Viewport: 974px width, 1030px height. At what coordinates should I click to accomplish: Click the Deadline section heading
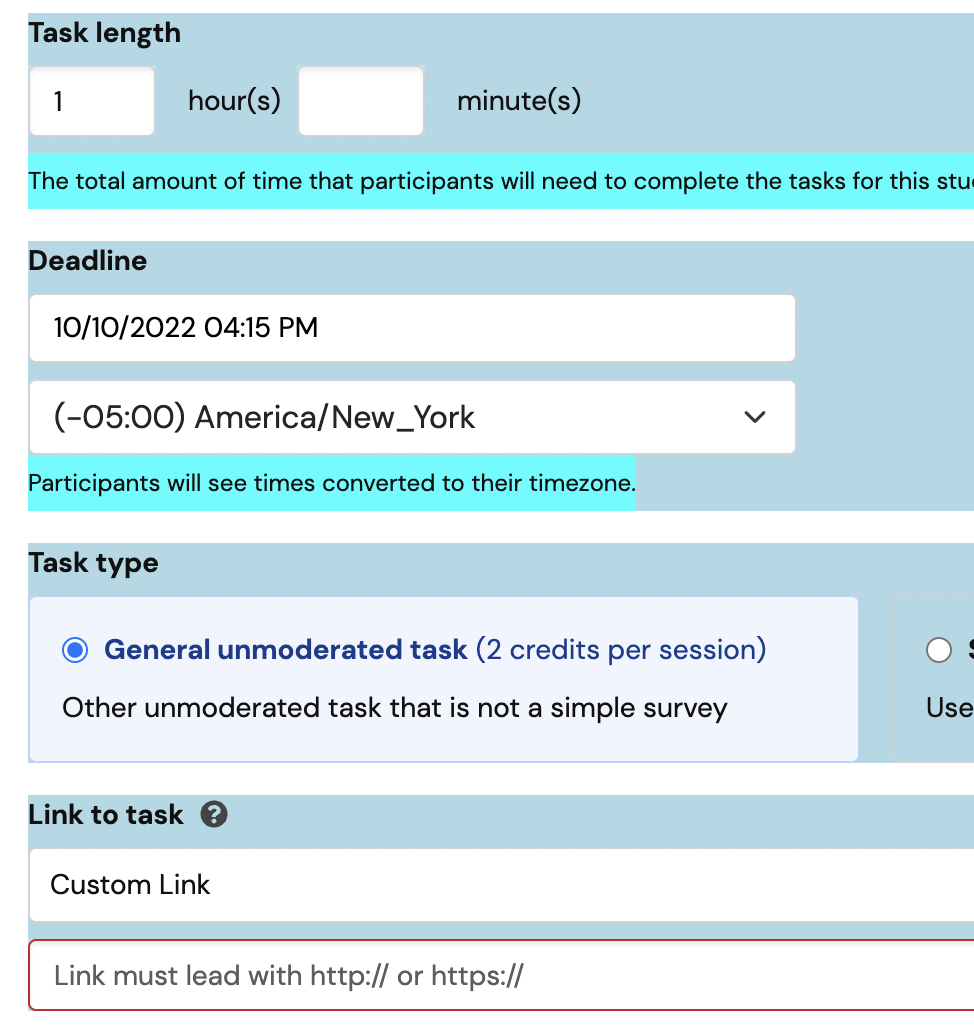click(x=90, y=261)
